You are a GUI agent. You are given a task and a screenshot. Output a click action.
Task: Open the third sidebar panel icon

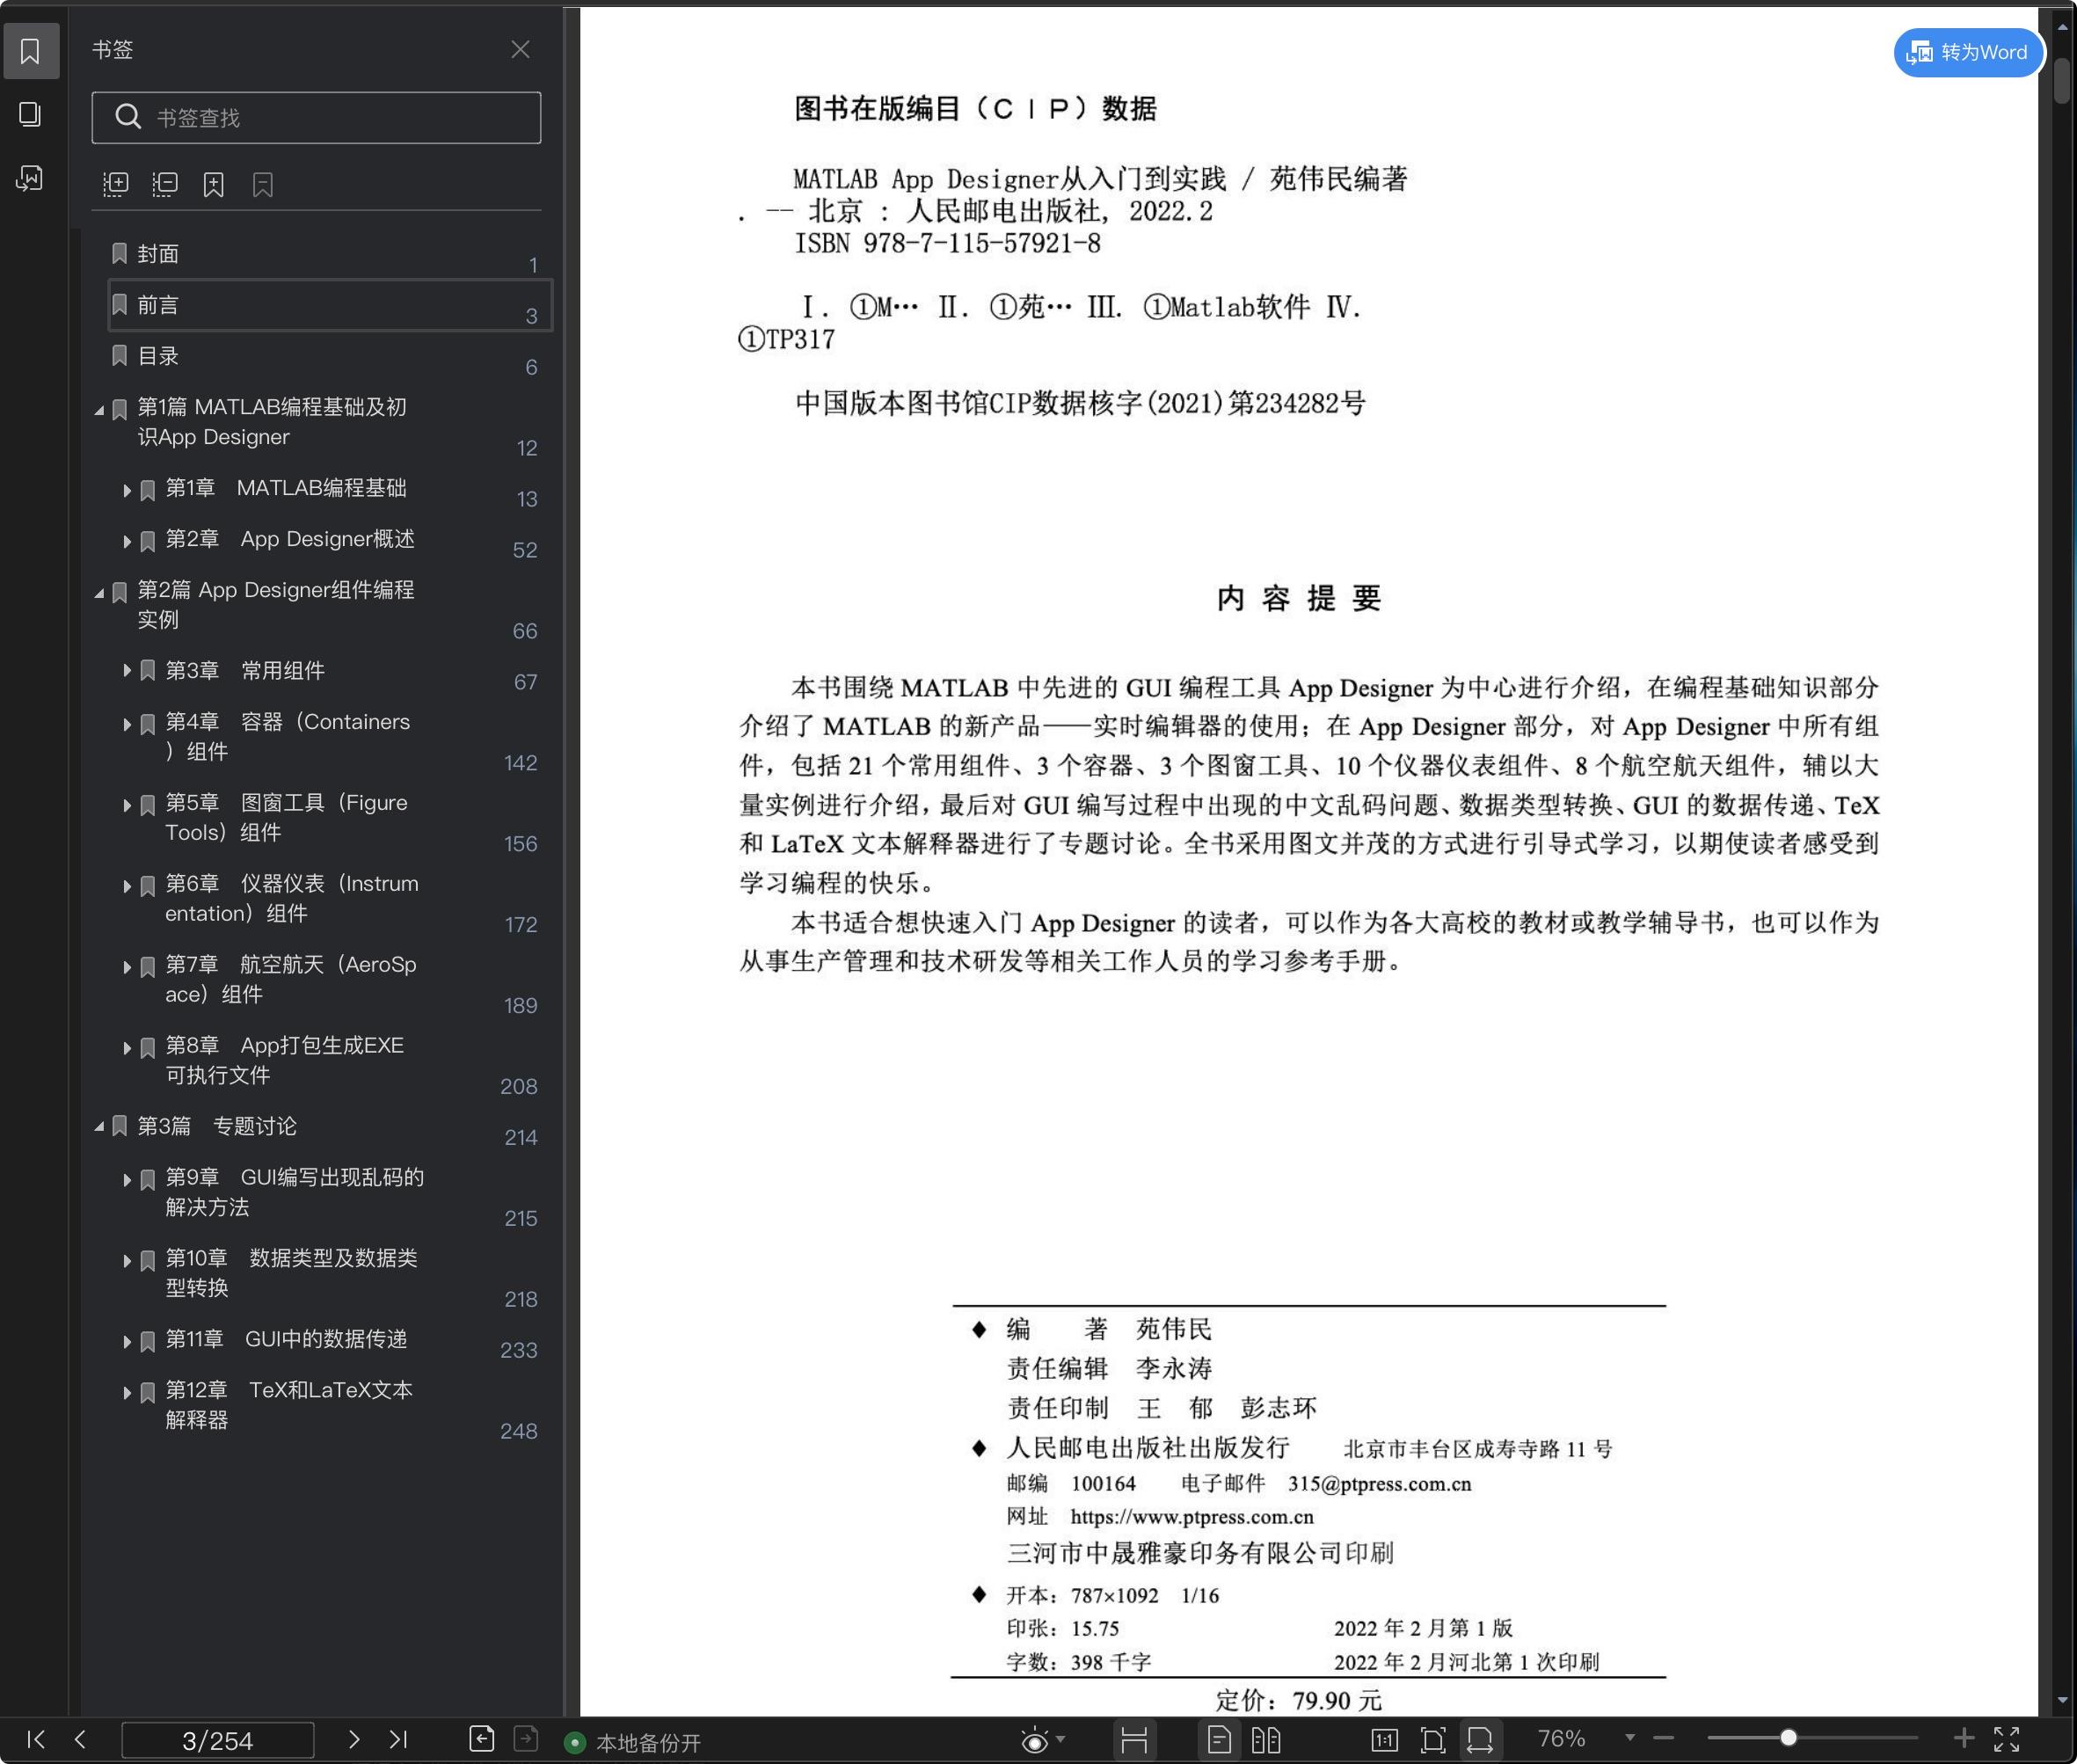[x=30, y=179]
